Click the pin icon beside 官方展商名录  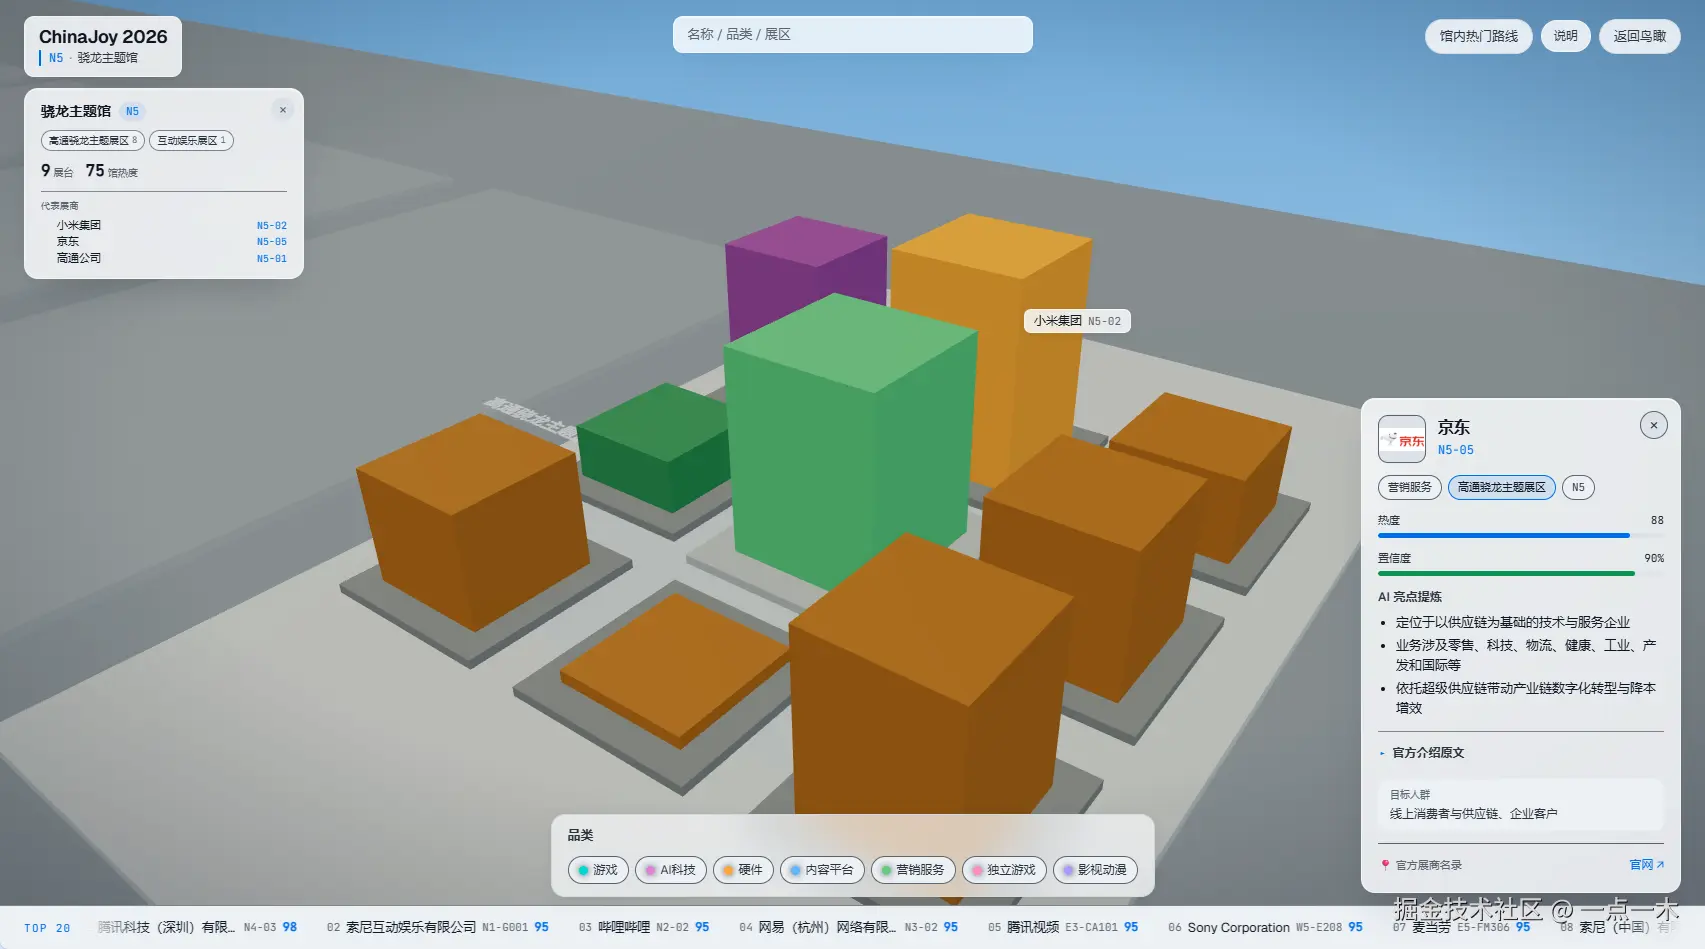tap(1385, 865)
